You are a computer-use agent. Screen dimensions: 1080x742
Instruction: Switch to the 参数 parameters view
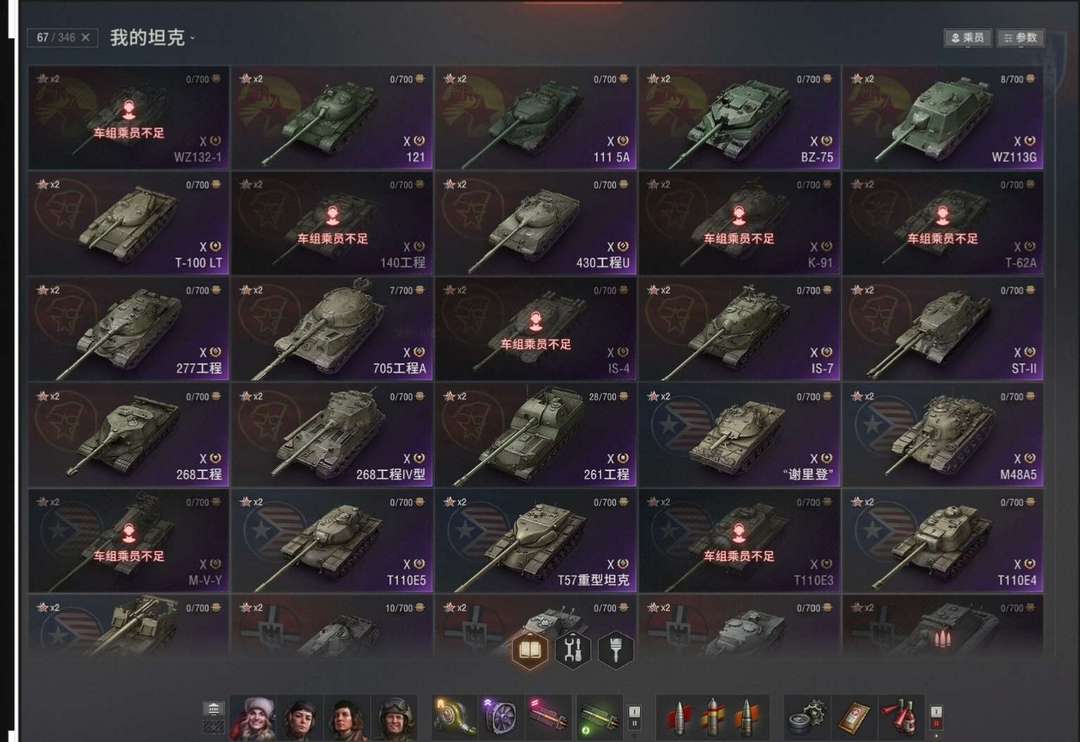pos(1021,38)
